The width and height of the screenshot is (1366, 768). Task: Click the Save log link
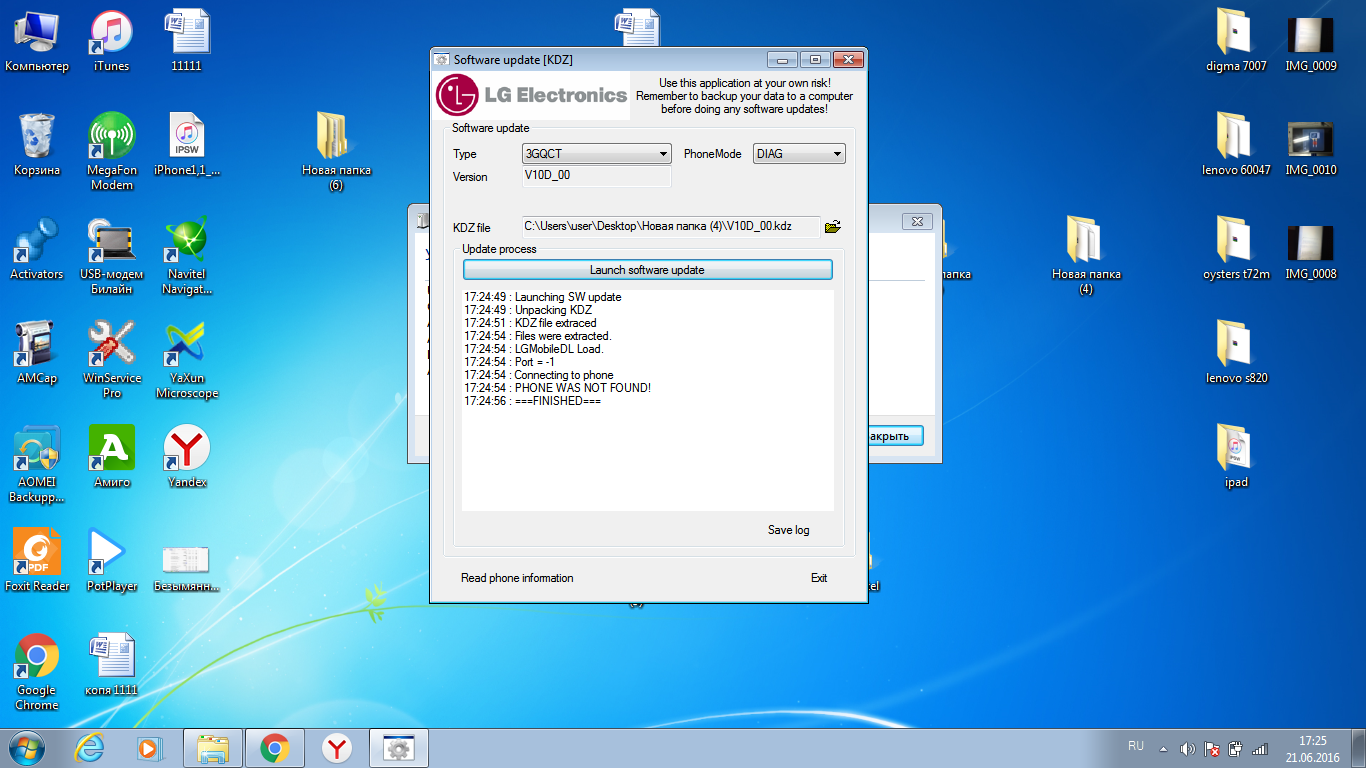pyautogui.click(x=788, y=530)
